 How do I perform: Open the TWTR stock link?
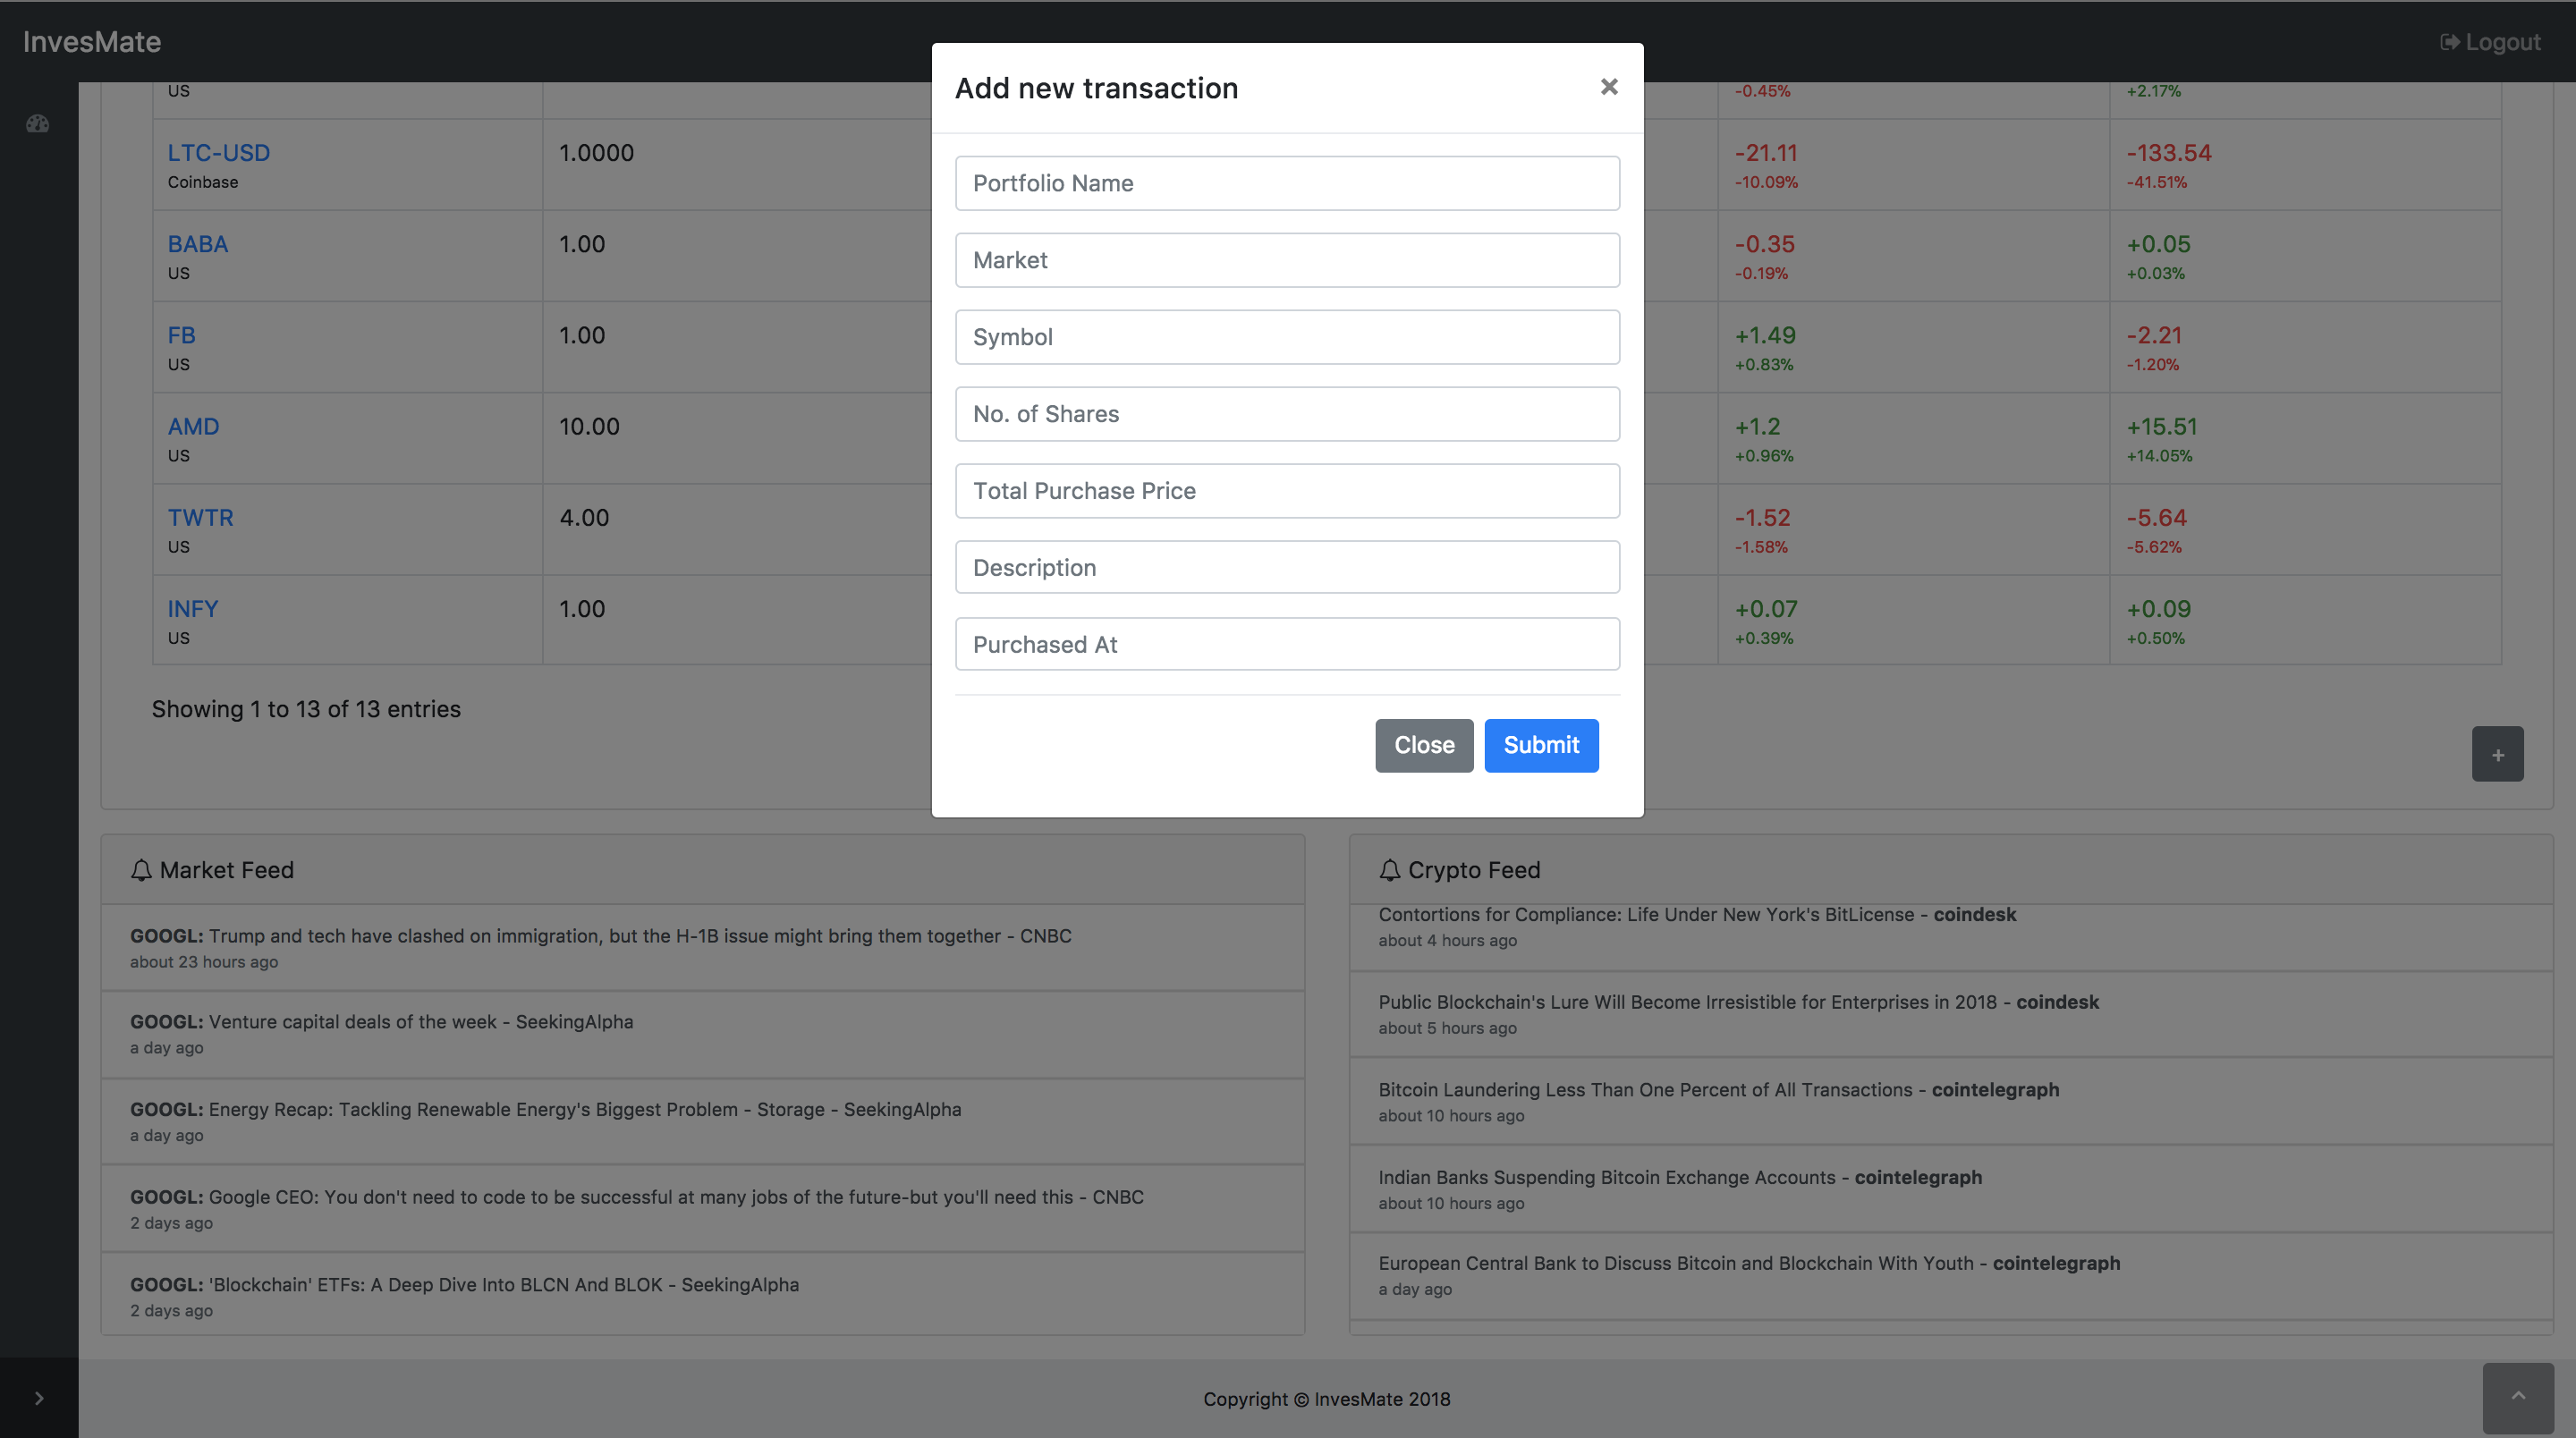(x=200, y=518)
